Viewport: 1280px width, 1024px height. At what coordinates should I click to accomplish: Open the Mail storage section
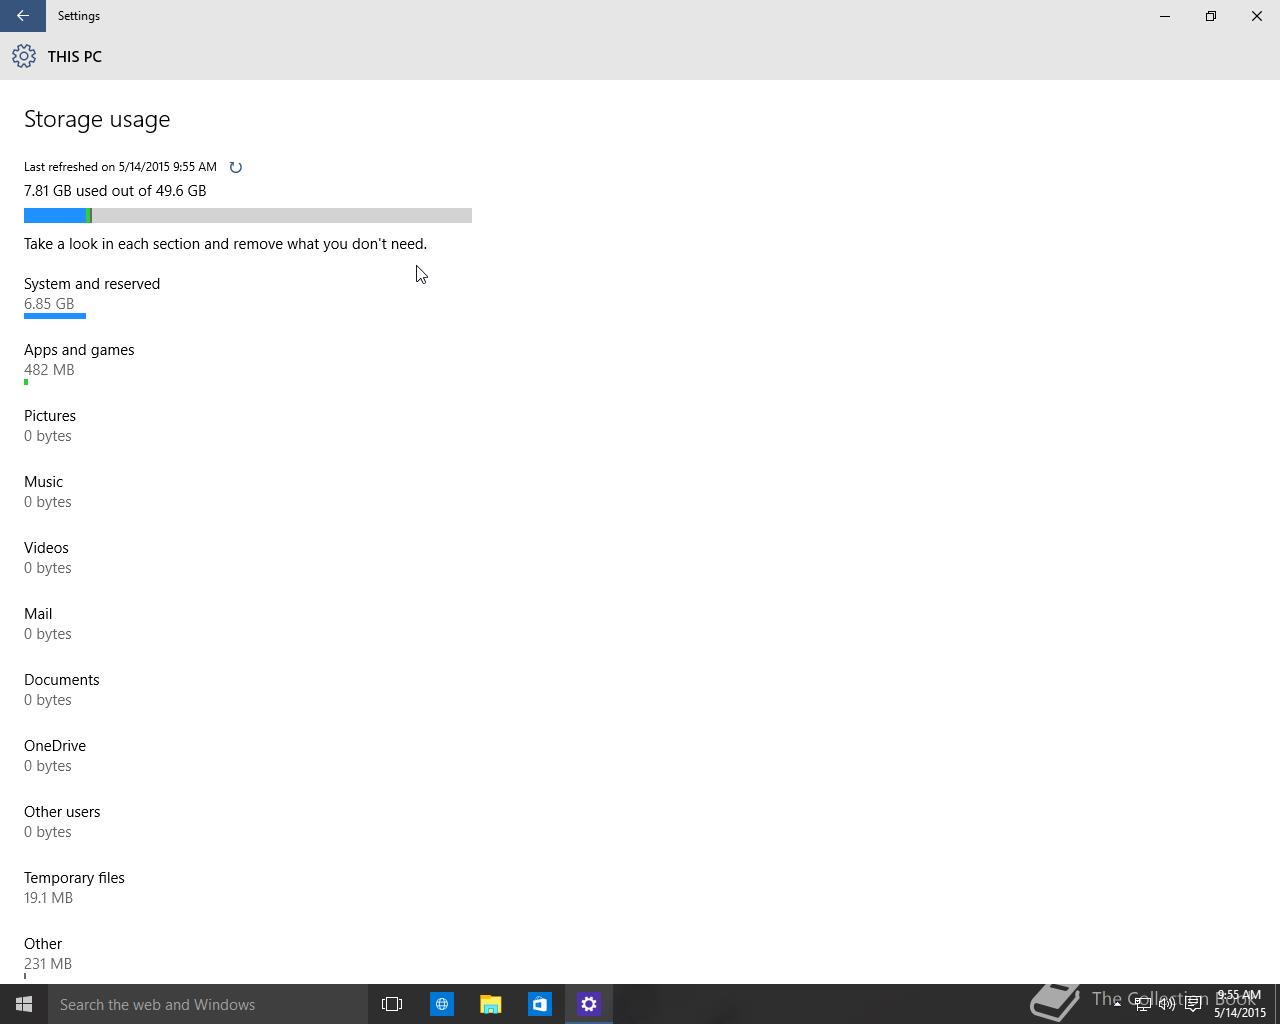point(48,624)
